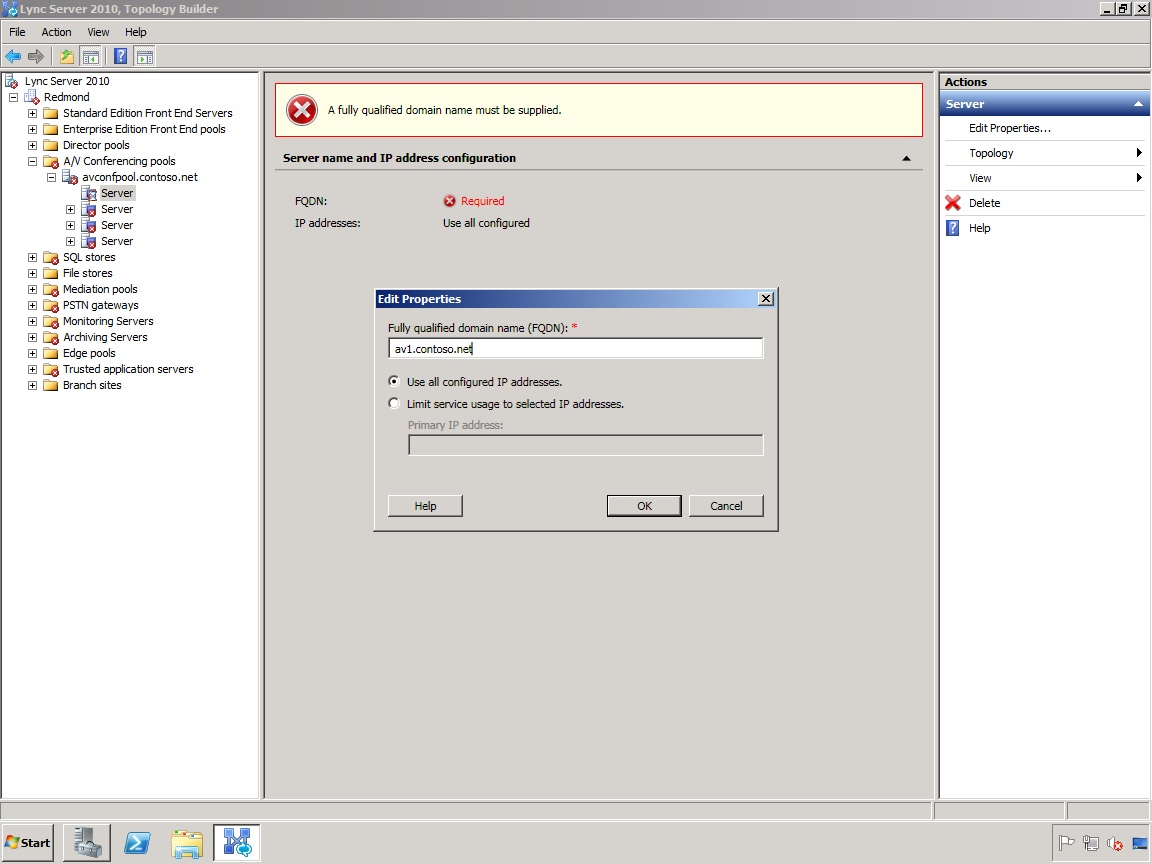Click the Action Center flag tray icon

pyautogui.click(x=1067, y=843)
